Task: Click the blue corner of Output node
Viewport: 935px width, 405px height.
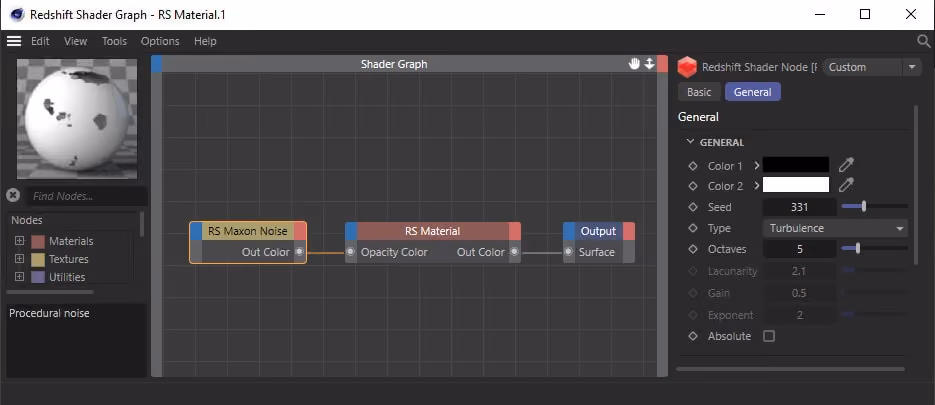Action: click(x=569, y=231)
